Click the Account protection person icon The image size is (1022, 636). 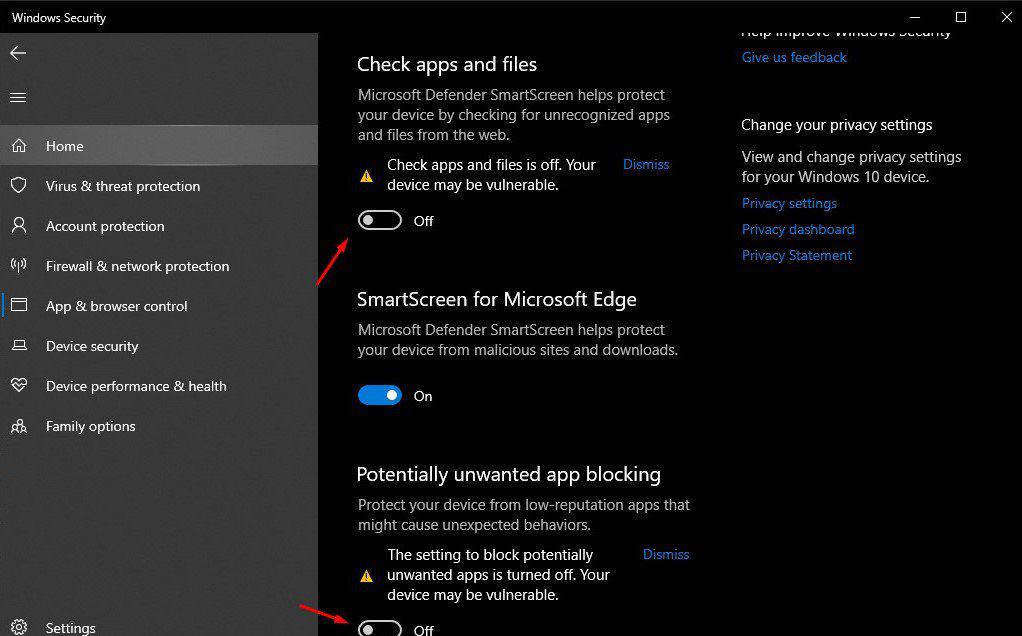click(19, 225)
